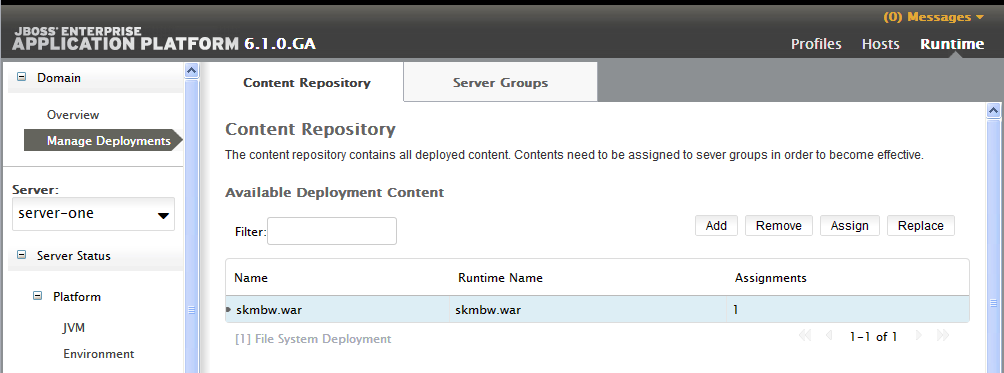The width and height of the screenshot is (1004, 373).
Task: Focus the Filter input field
Action: 332,231
